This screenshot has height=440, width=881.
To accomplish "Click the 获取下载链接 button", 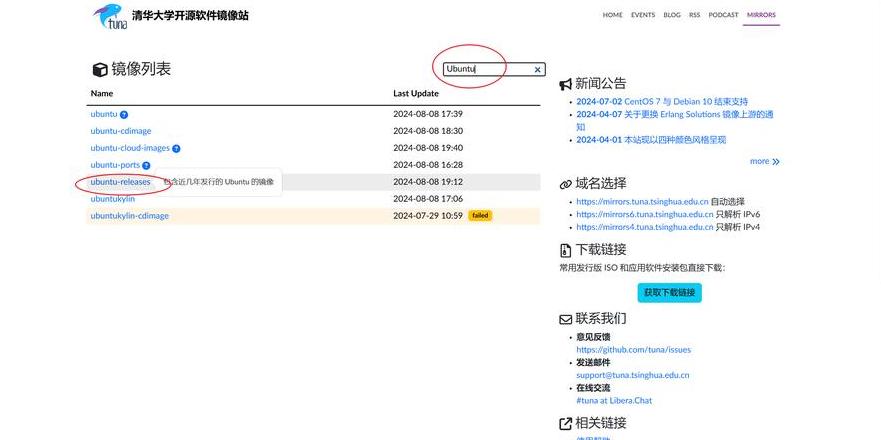I will (x=669, y=293).
